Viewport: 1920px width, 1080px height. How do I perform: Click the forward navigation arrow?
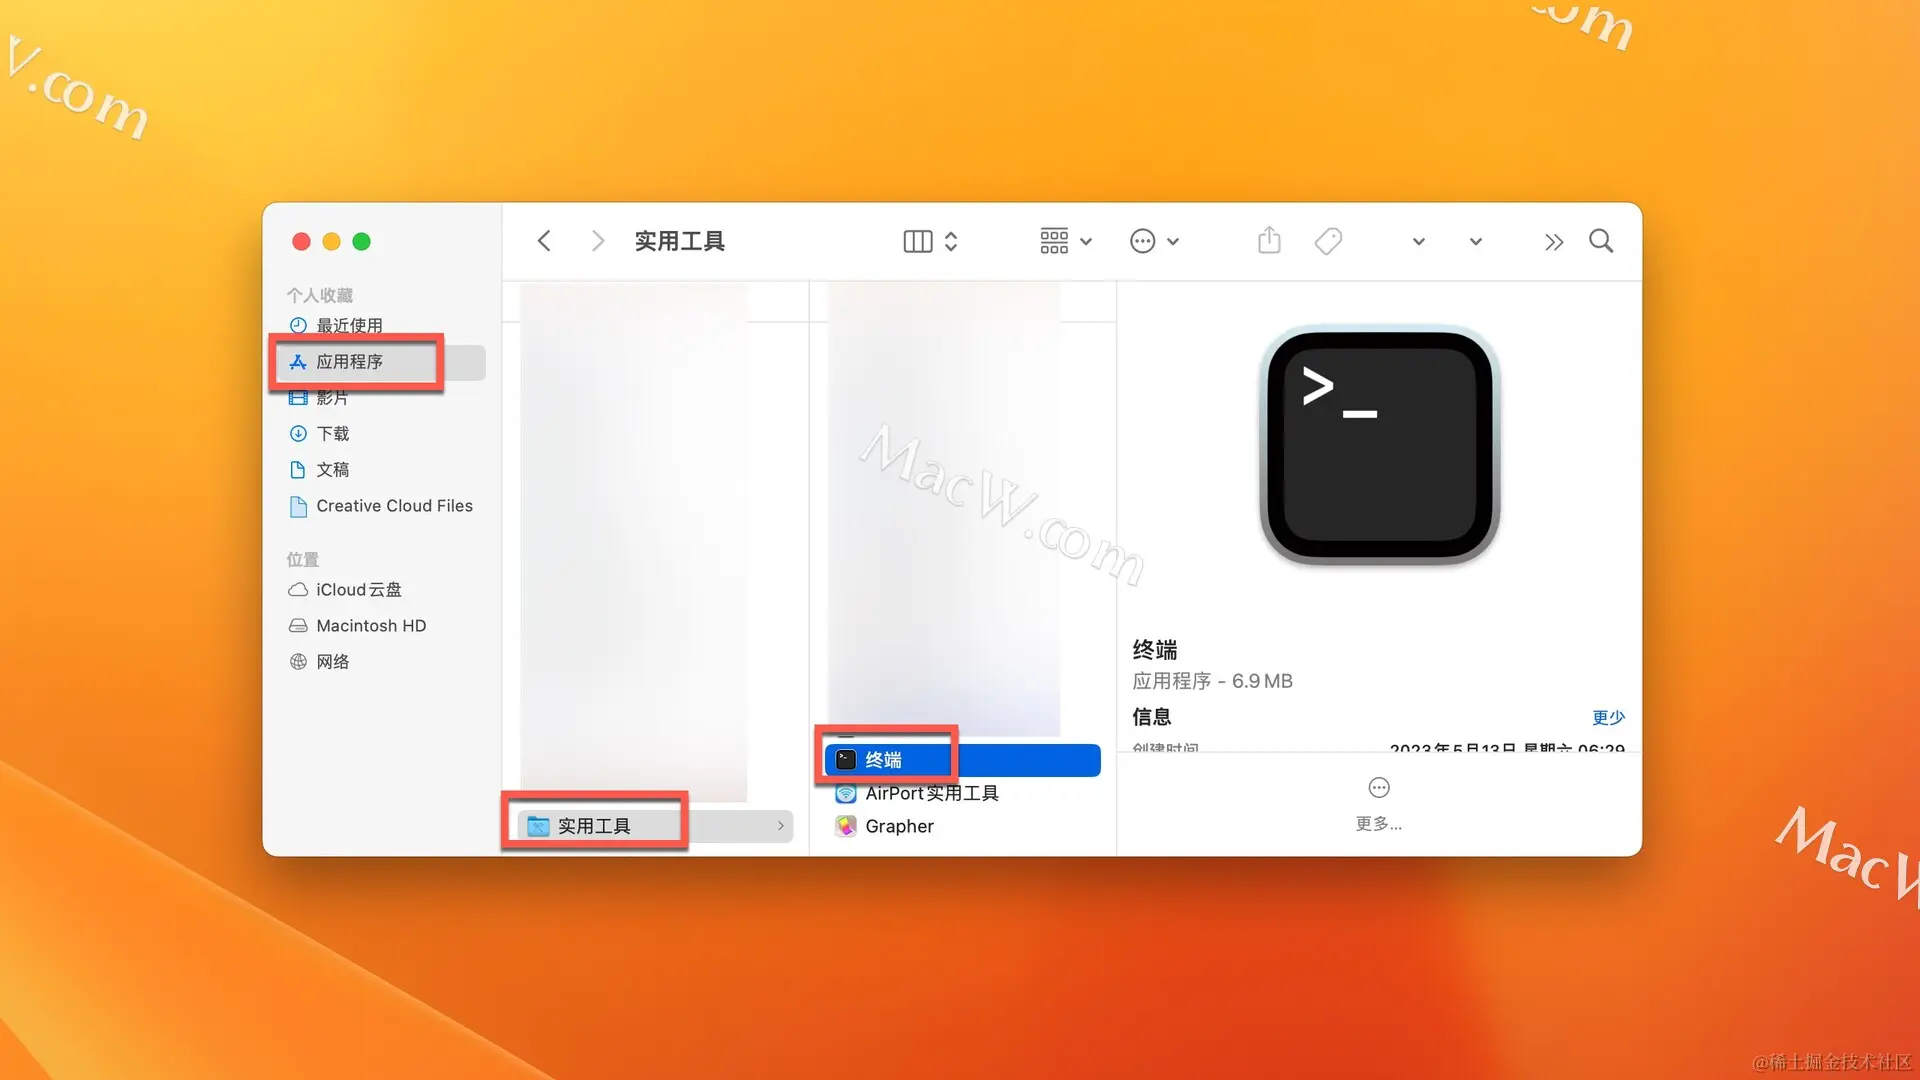point(597,241)
